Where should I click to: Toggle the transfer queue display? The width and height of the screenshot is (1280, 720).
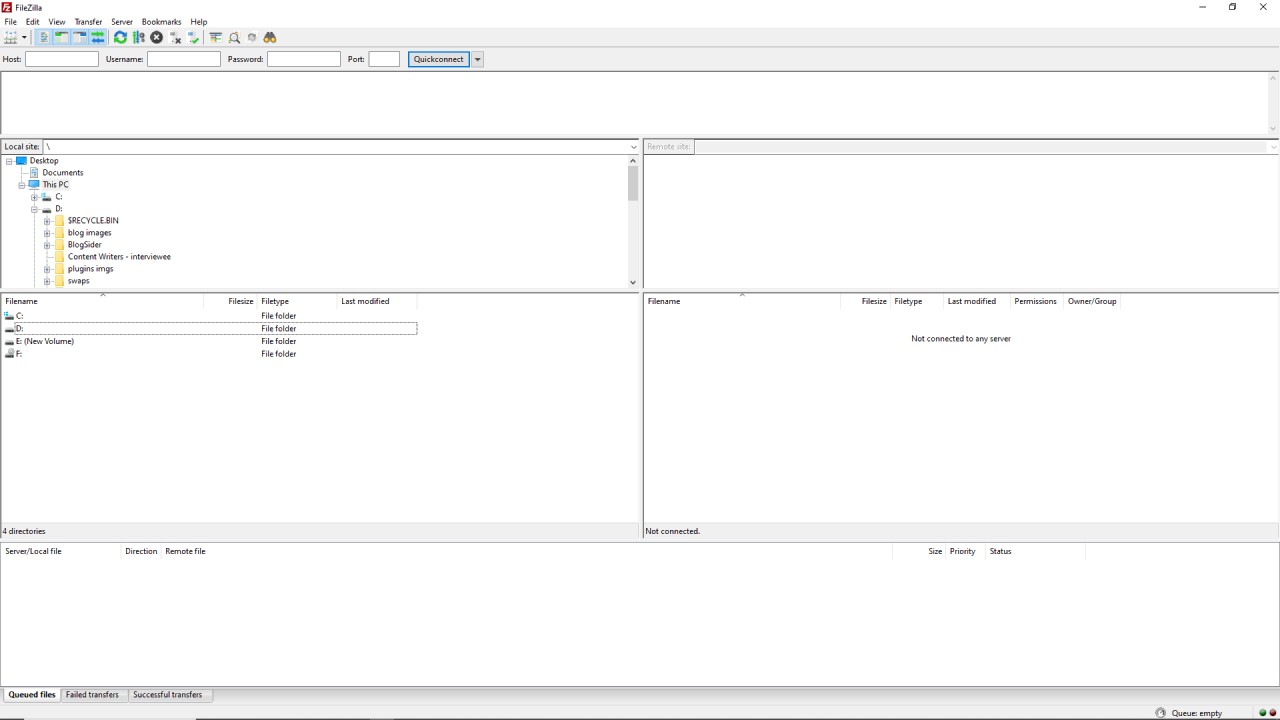coord(98,37)
